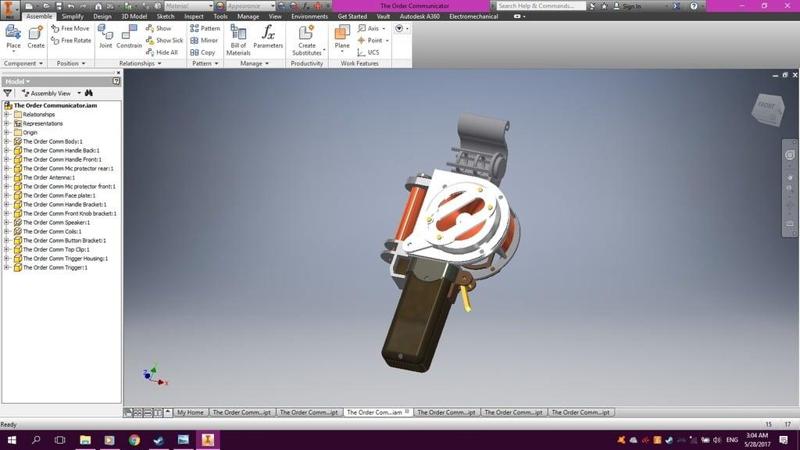800x450 pixels.
Task: Click the Show Sick relationships icon
Action: point(150,40)
